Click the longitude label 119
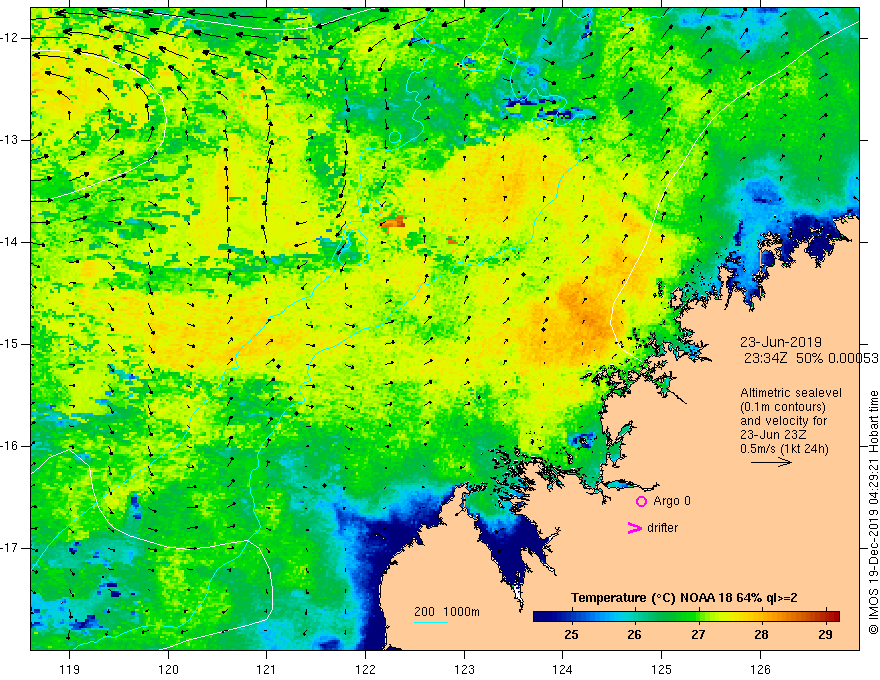Viewport: 880px width, 680px height. 69,669
